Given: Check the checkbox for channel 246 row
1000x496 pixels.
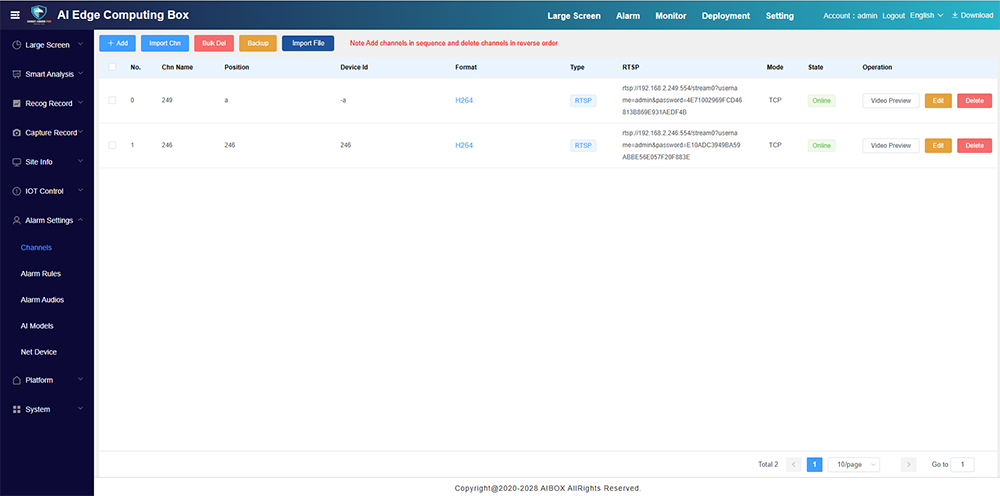Looking at the screenshot, I should [112, 145].
